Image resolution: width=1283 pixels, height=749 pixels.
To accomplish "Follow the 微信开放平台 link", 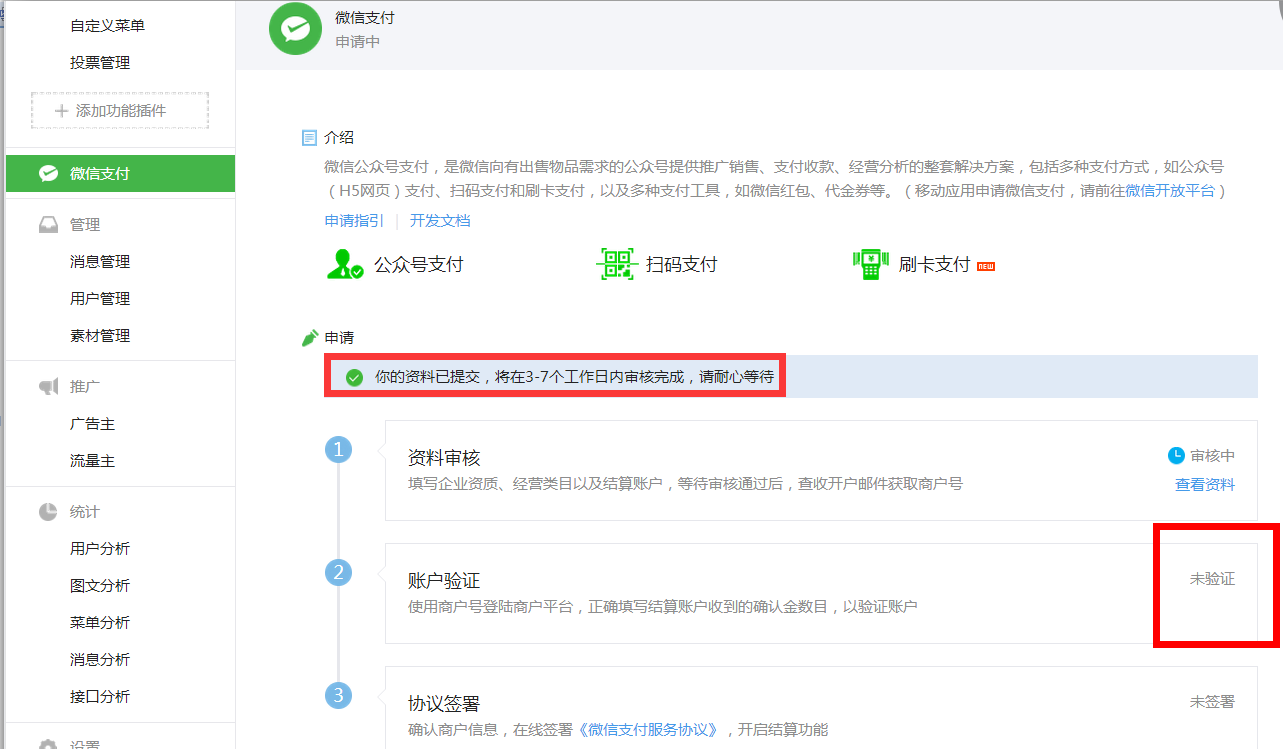I will pyautogui.click(x=1170, y=191).
